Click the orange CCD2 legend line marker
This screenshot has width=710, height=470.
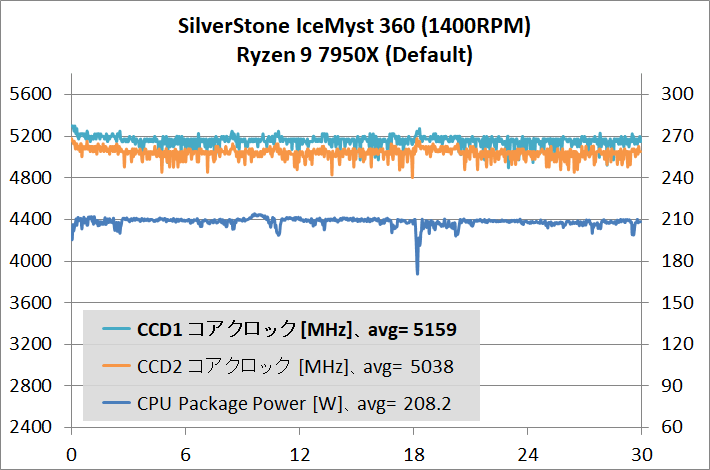click(116, 365)
